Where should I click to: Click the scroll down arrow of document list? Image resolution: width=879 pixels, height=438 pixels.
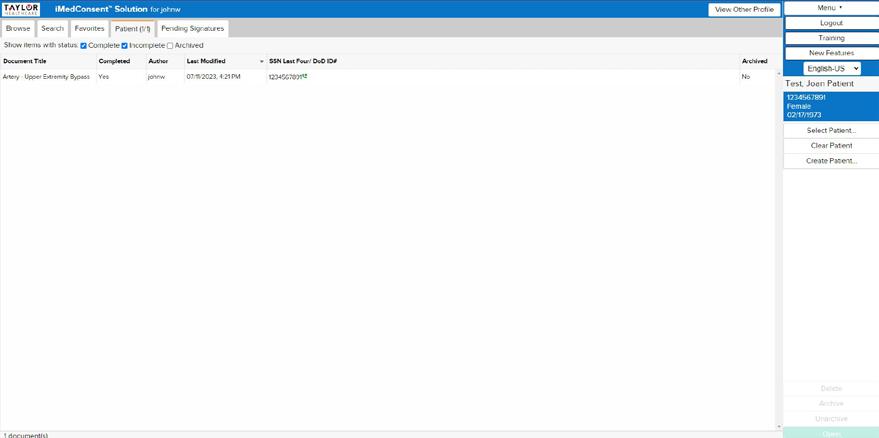[779, 427]
